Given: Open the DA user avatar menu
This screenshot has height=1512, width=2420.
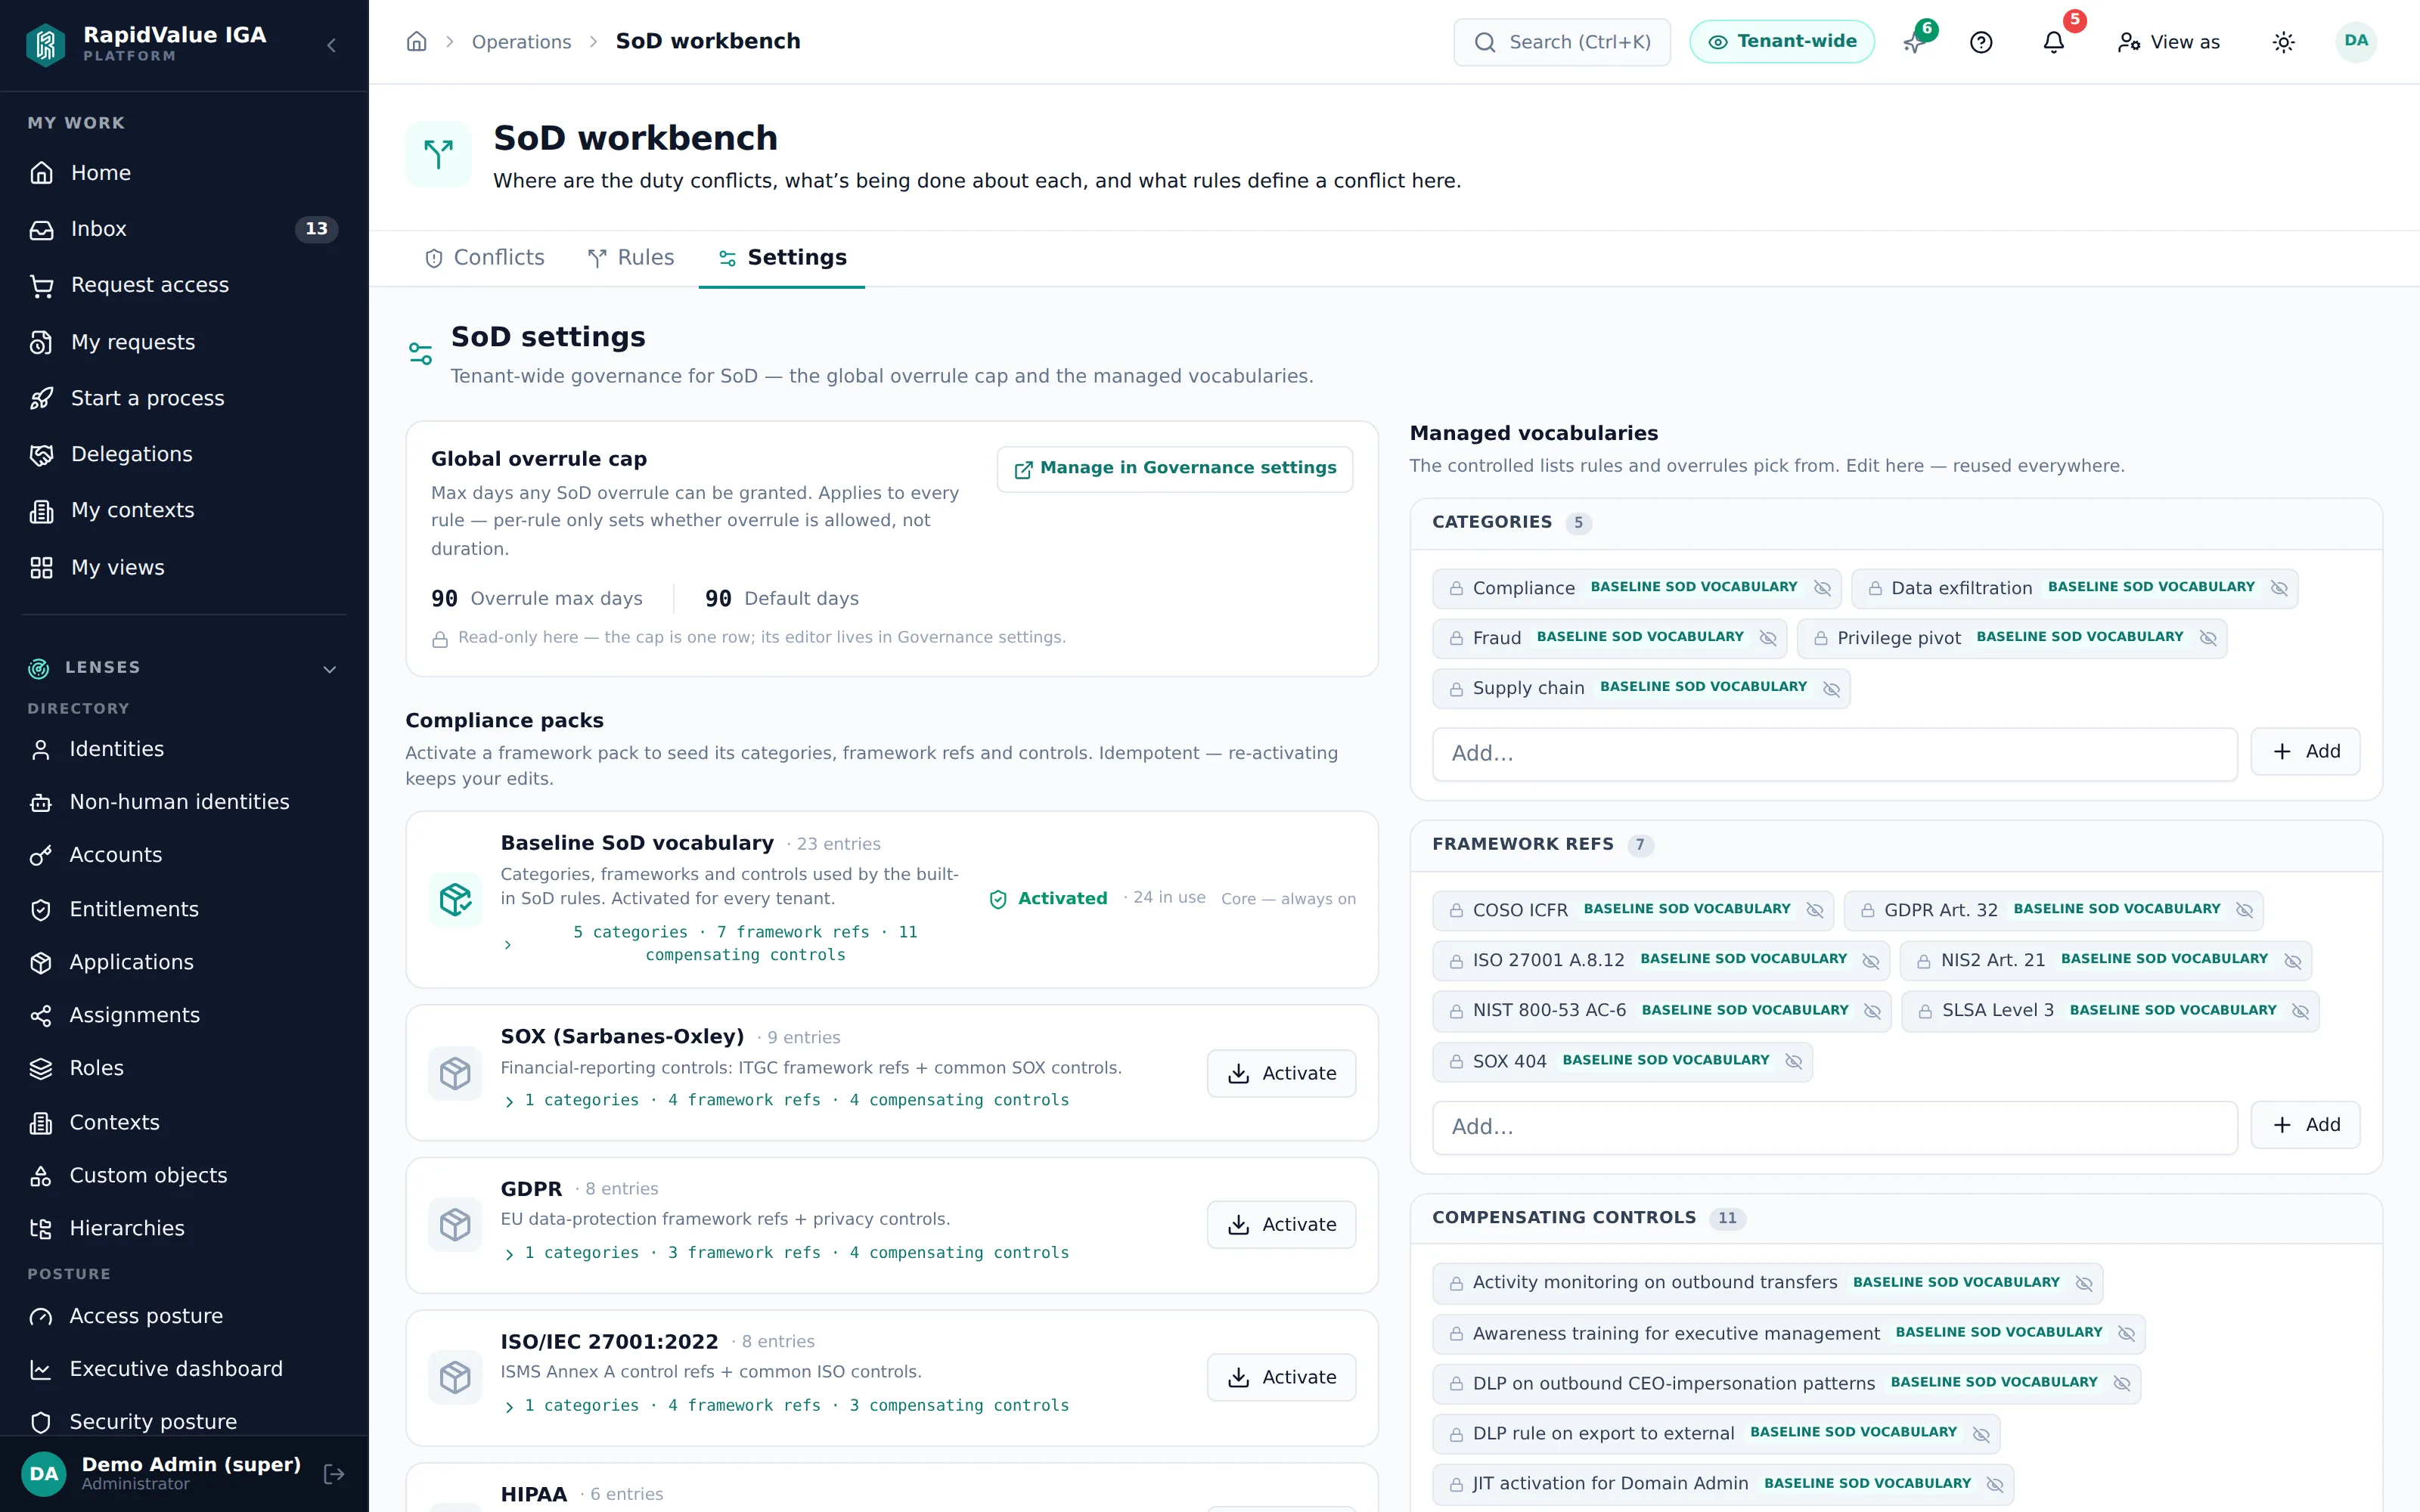Looking at the screenshot, I should [x=2356, y=41].
